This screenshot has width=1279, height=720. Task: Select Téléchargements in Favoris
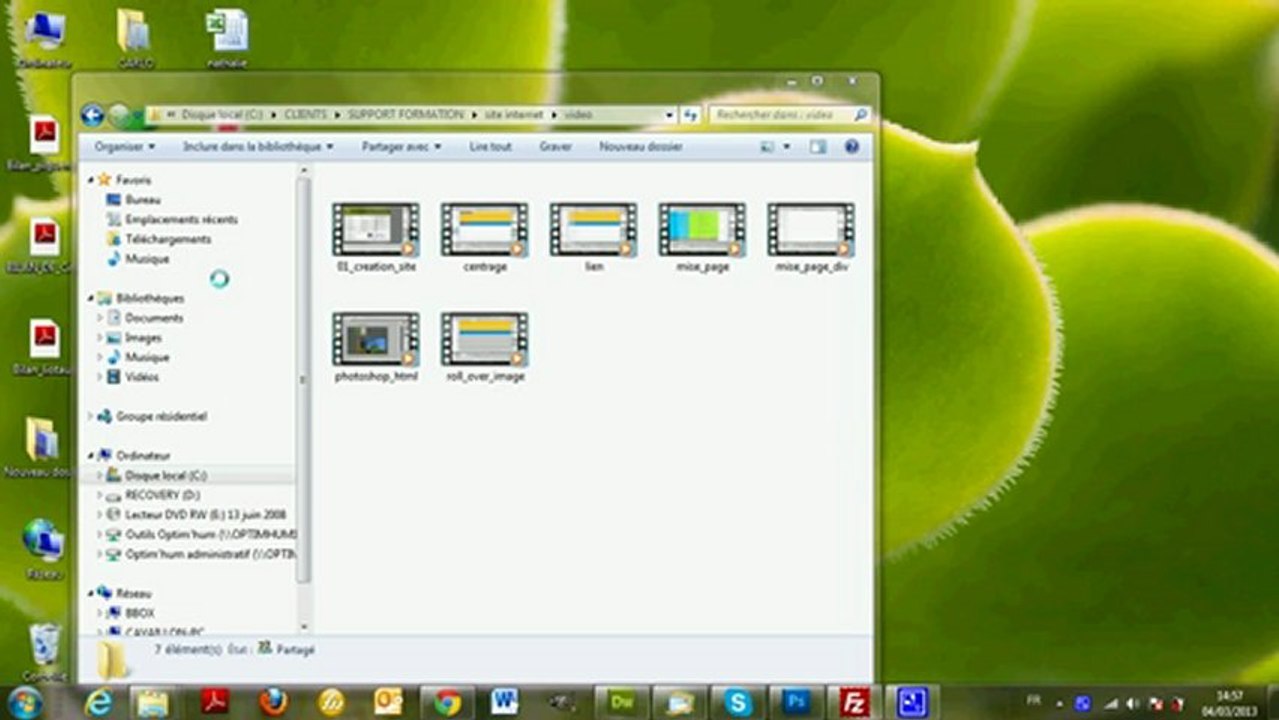tap(167, 239)
